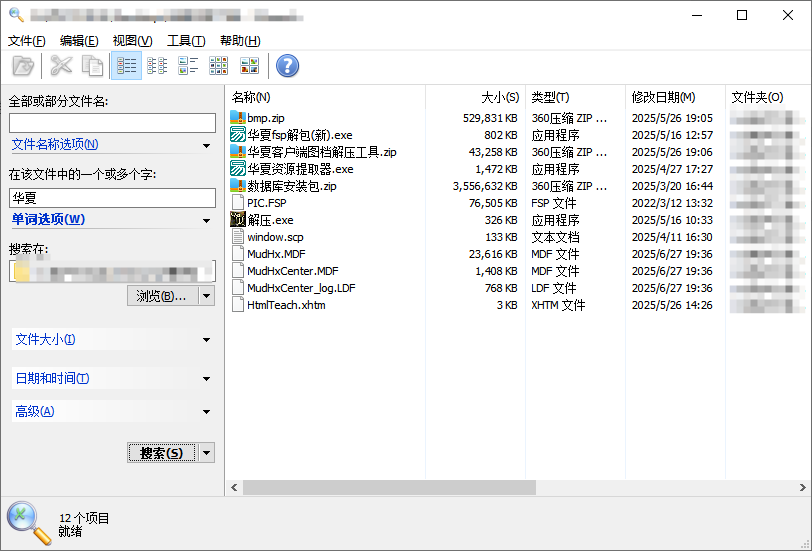This screenshot has width=812, height=551.
Task: Click the 文件名称选项(N) link
Action: point(55,144)
